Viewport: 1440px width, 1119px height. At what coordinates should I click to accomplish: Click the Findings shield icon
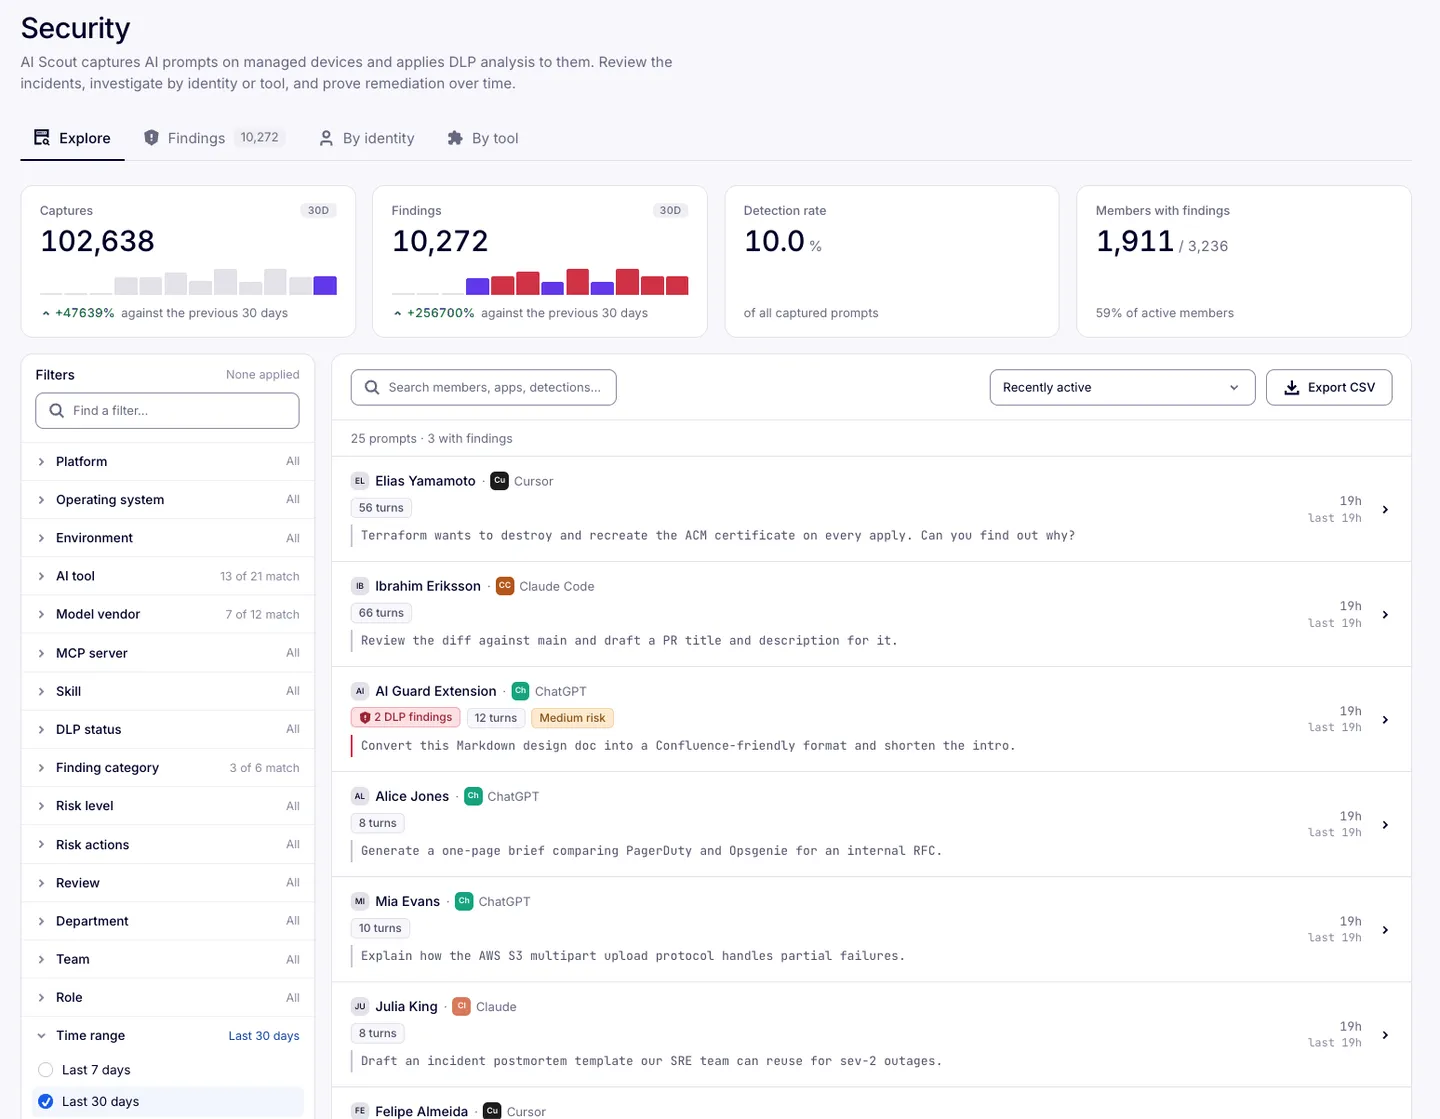[x=151, y=138]
